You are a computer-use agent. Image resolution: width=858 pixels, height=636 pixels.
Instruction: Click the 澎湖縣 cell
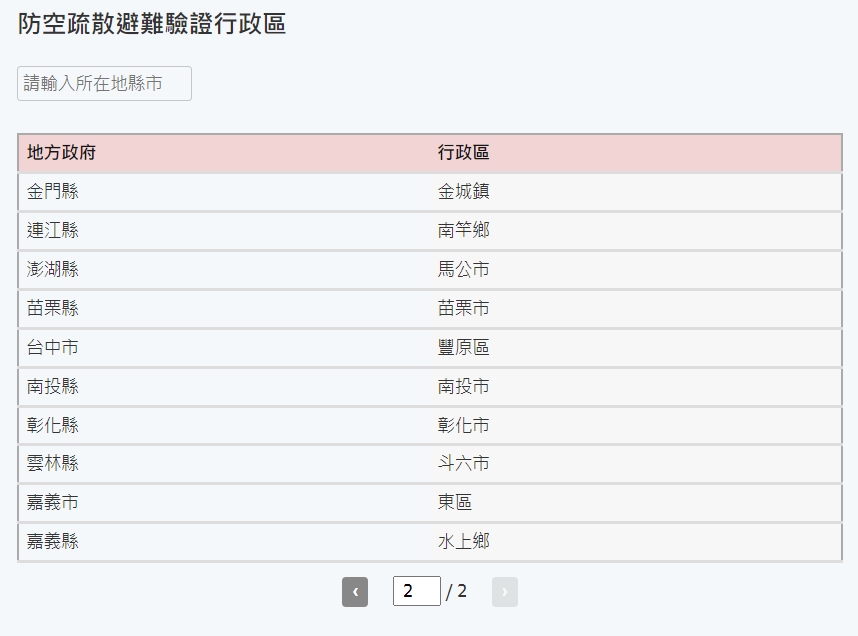[53, 270]
